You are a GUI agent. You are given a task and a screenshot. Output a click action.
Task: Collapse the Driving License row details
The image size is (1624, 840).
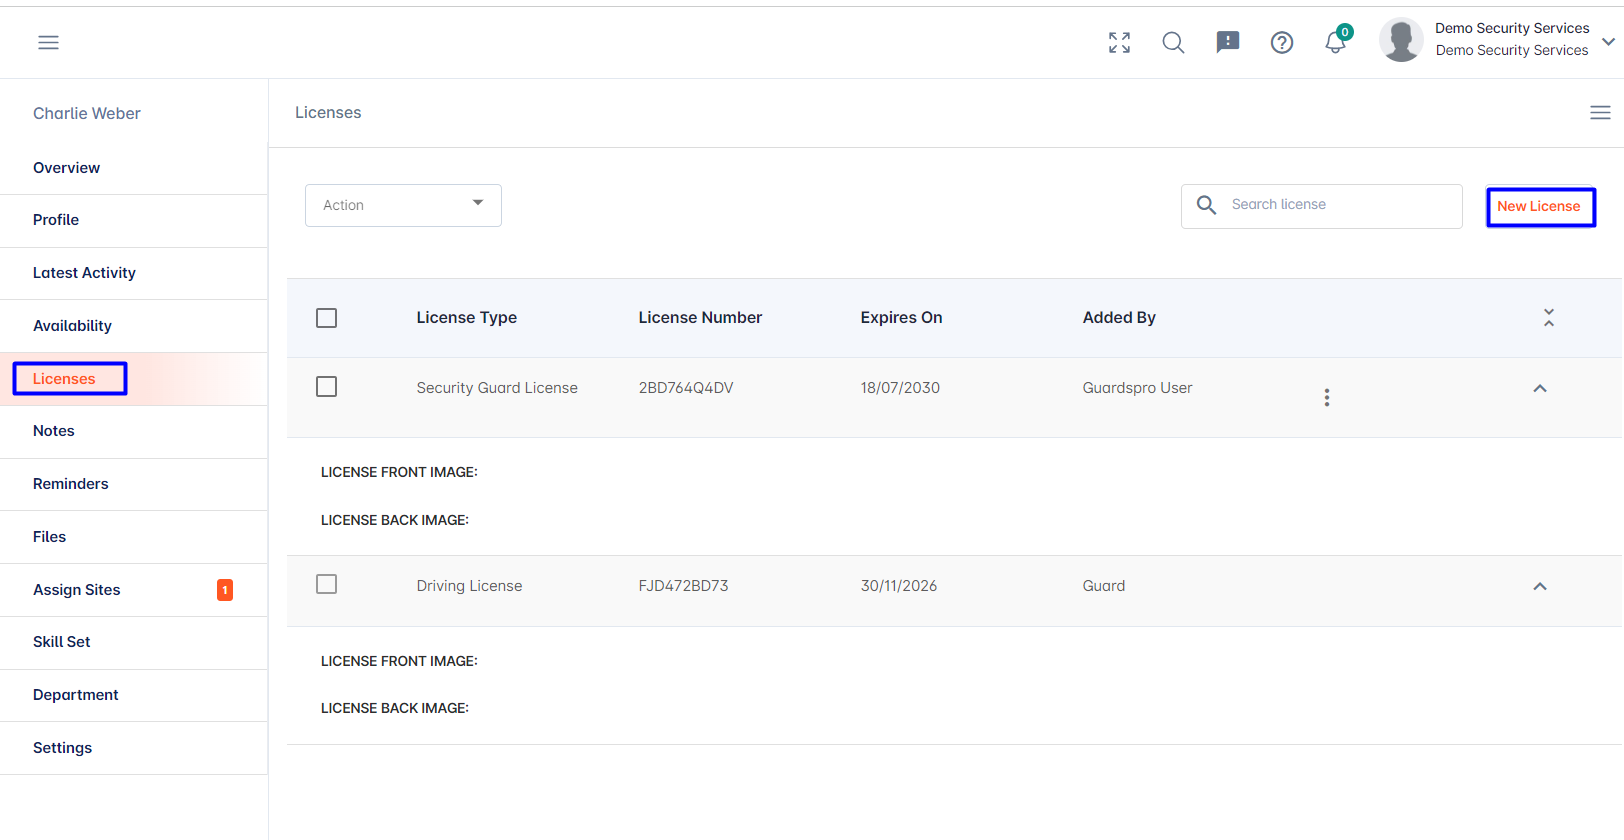point(1540,586)
